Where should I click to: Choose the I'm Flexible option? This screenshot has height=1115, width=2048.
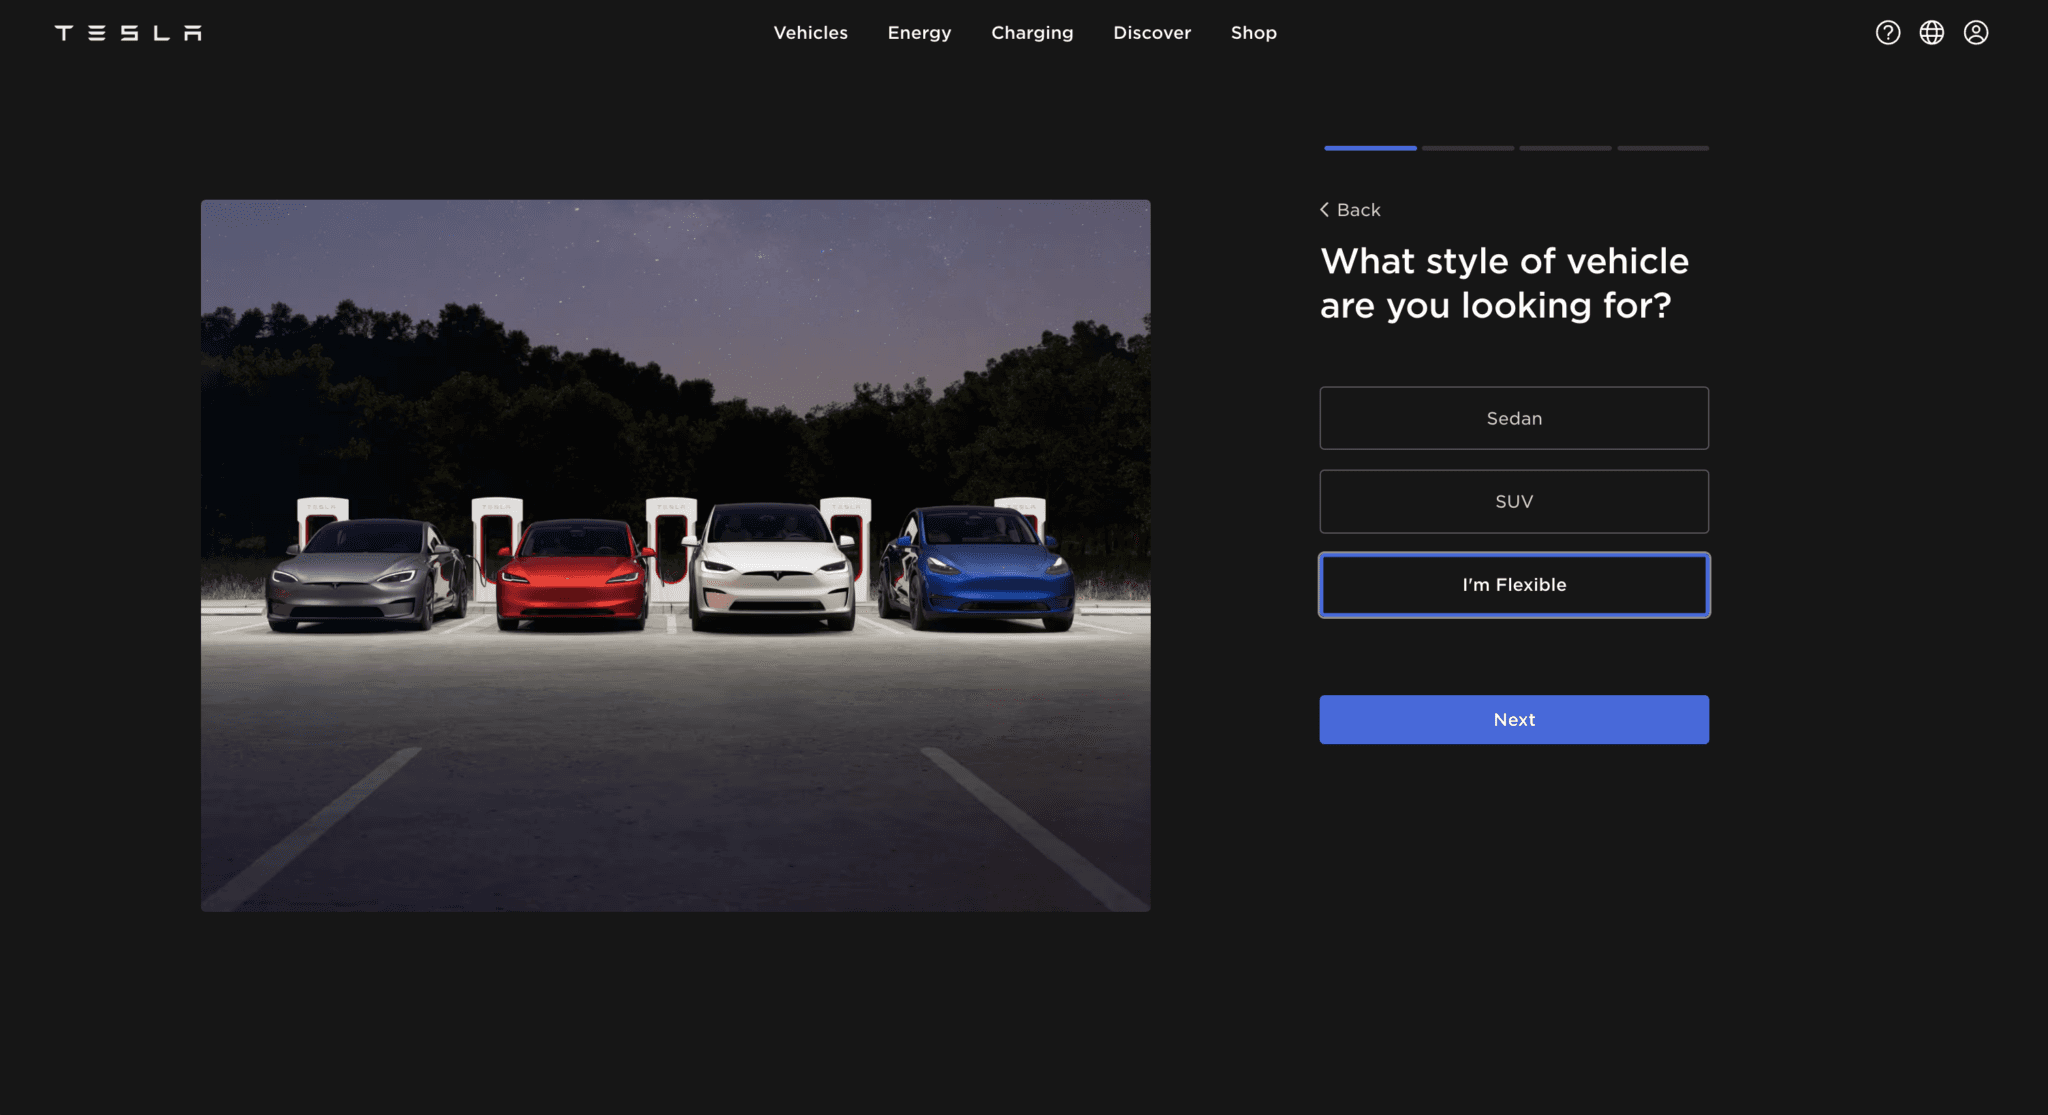click(1513, 585)
